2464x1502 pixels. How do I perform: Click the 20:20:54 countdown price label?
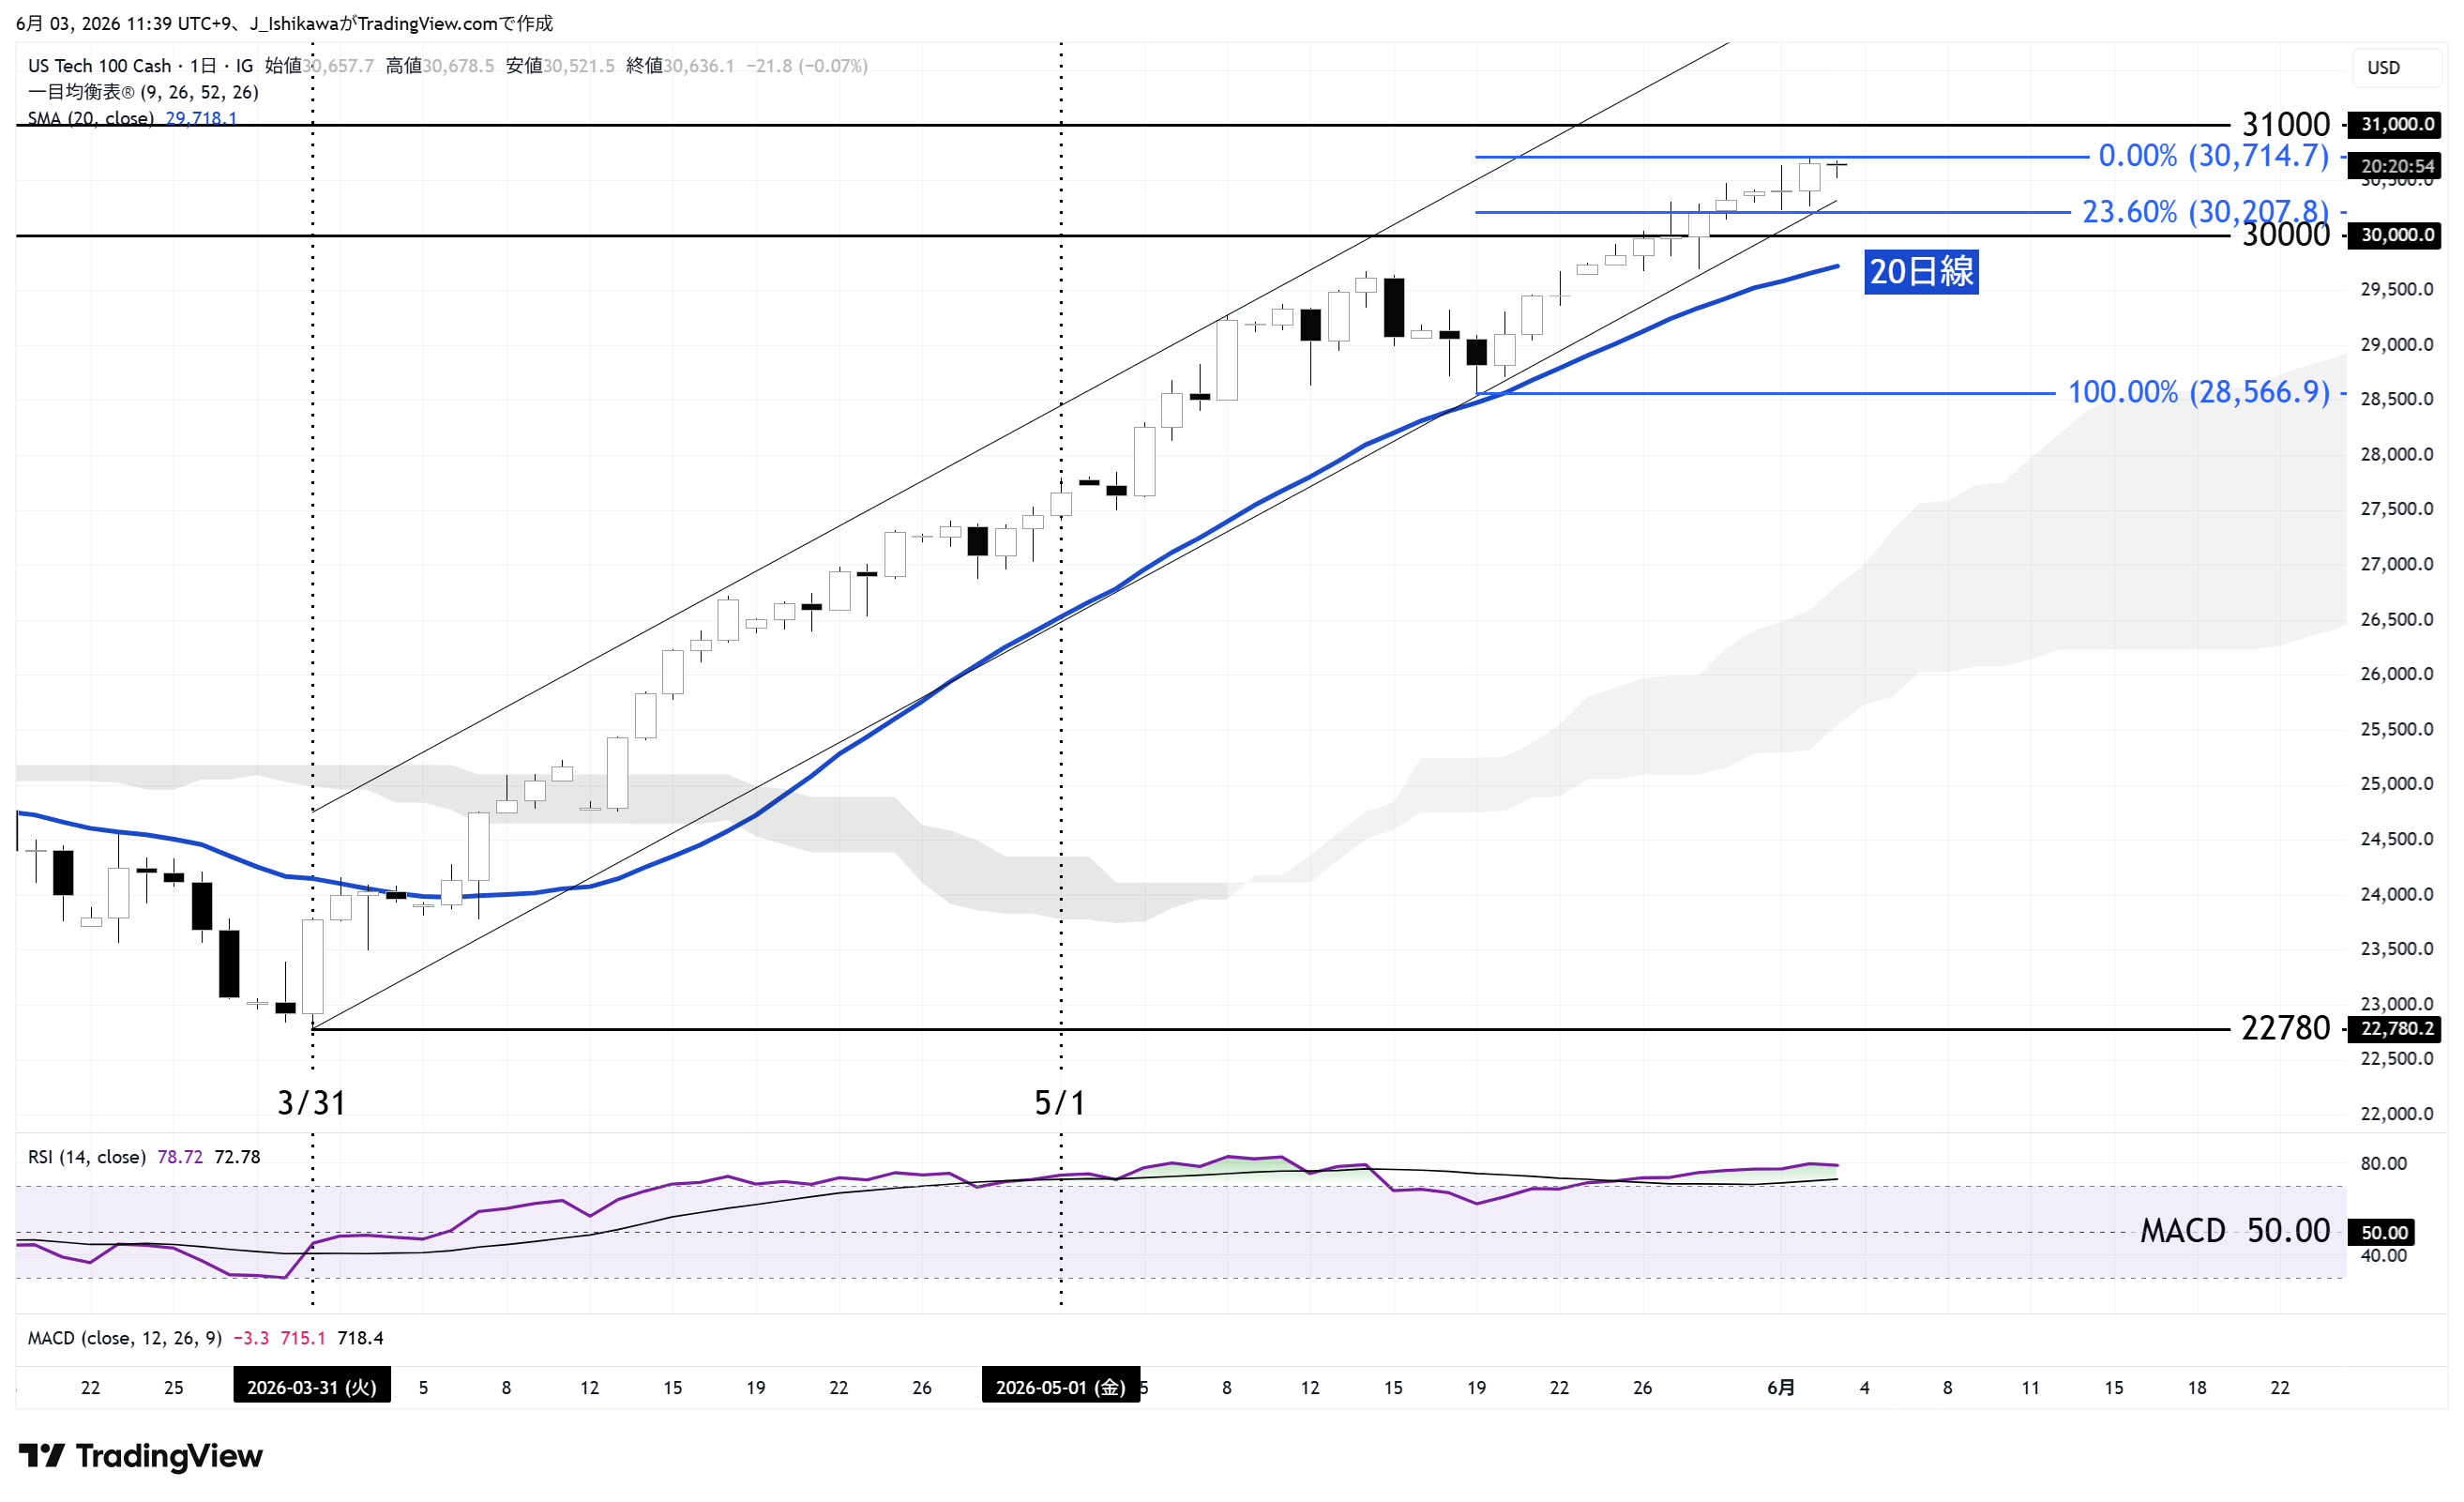(2395, 165)
